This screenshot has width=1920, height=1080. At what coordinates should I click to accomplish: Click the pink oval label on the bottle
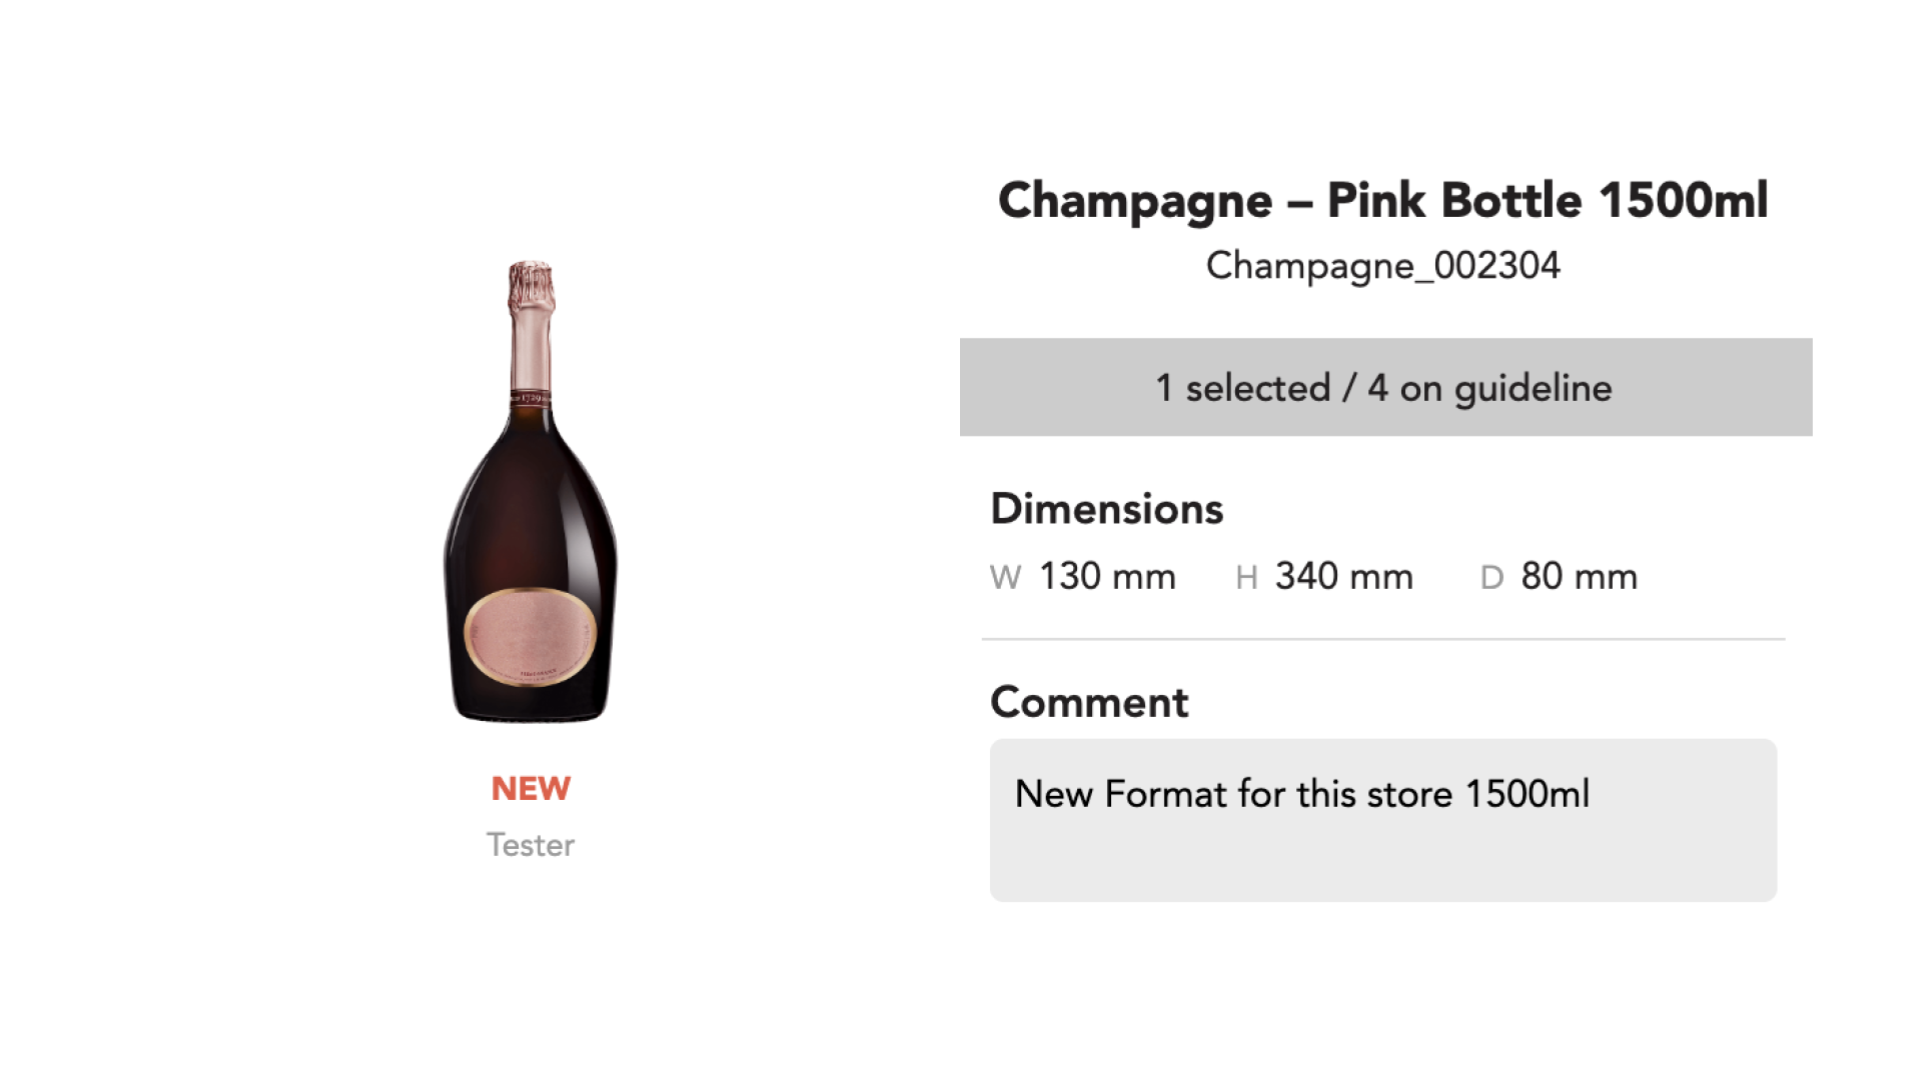tap(530, 637)
